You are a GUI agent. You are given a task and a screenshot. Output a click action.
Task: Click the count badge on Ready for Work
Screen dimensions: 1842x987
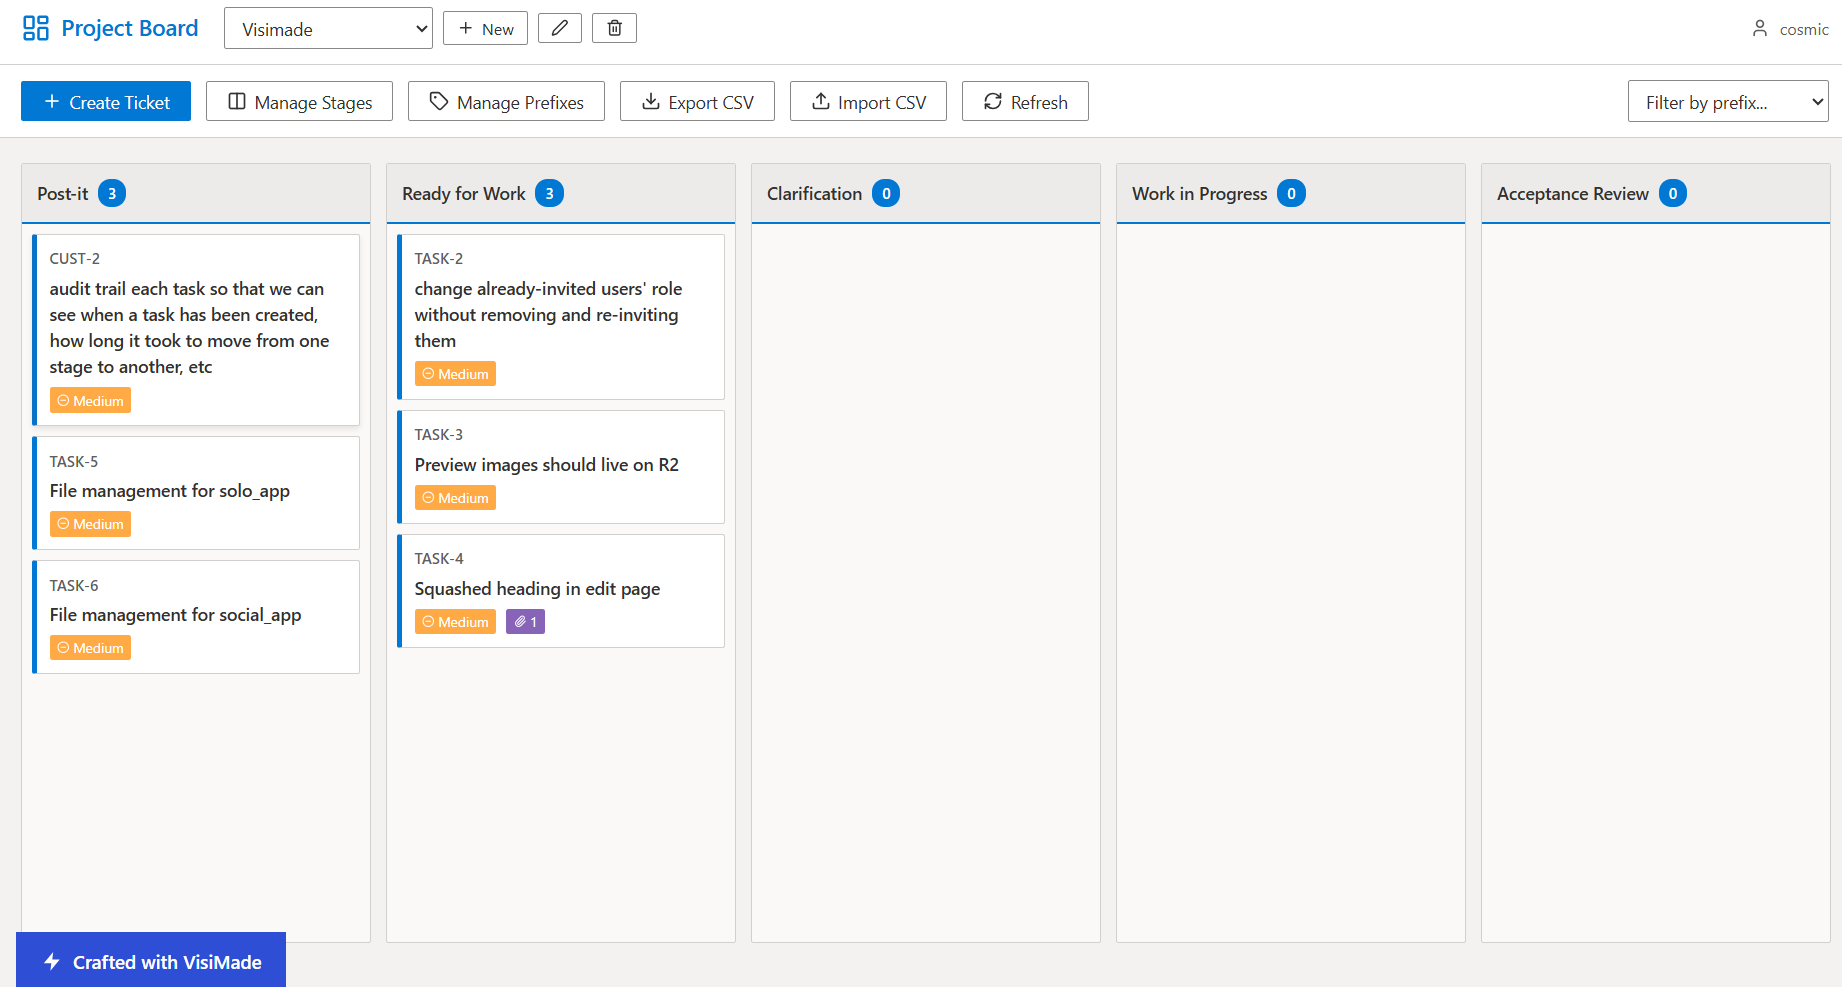[x=549, y=193]
